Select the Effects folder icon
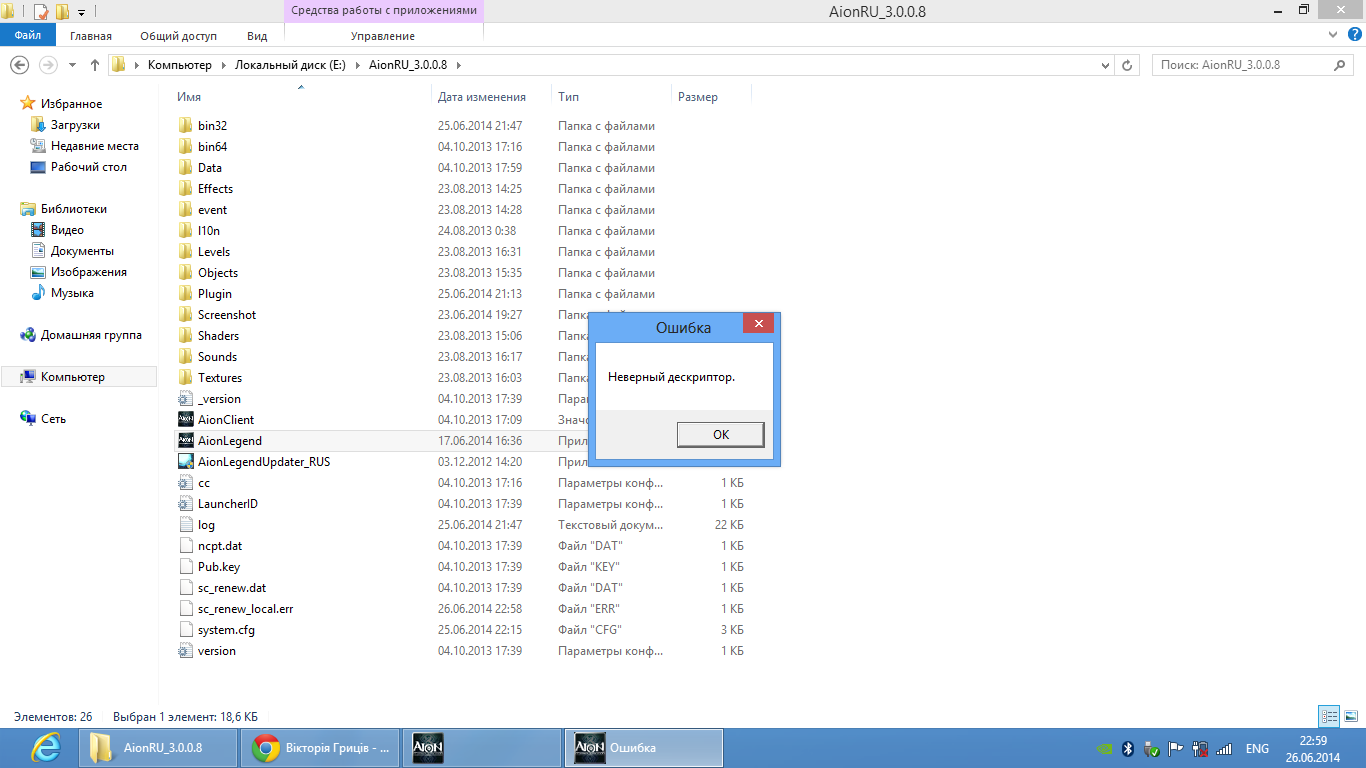The image size is (1366, 768). click(x=185, y=189)
